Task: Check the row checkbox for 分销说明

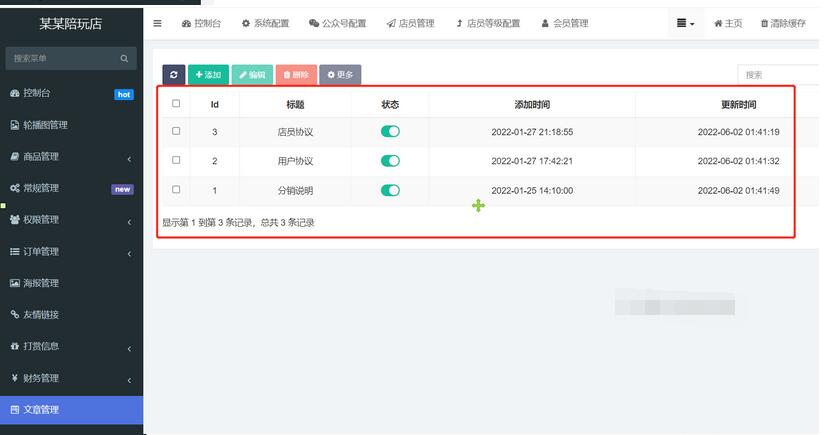Action: pyautogui.click(x=176, y=189)
